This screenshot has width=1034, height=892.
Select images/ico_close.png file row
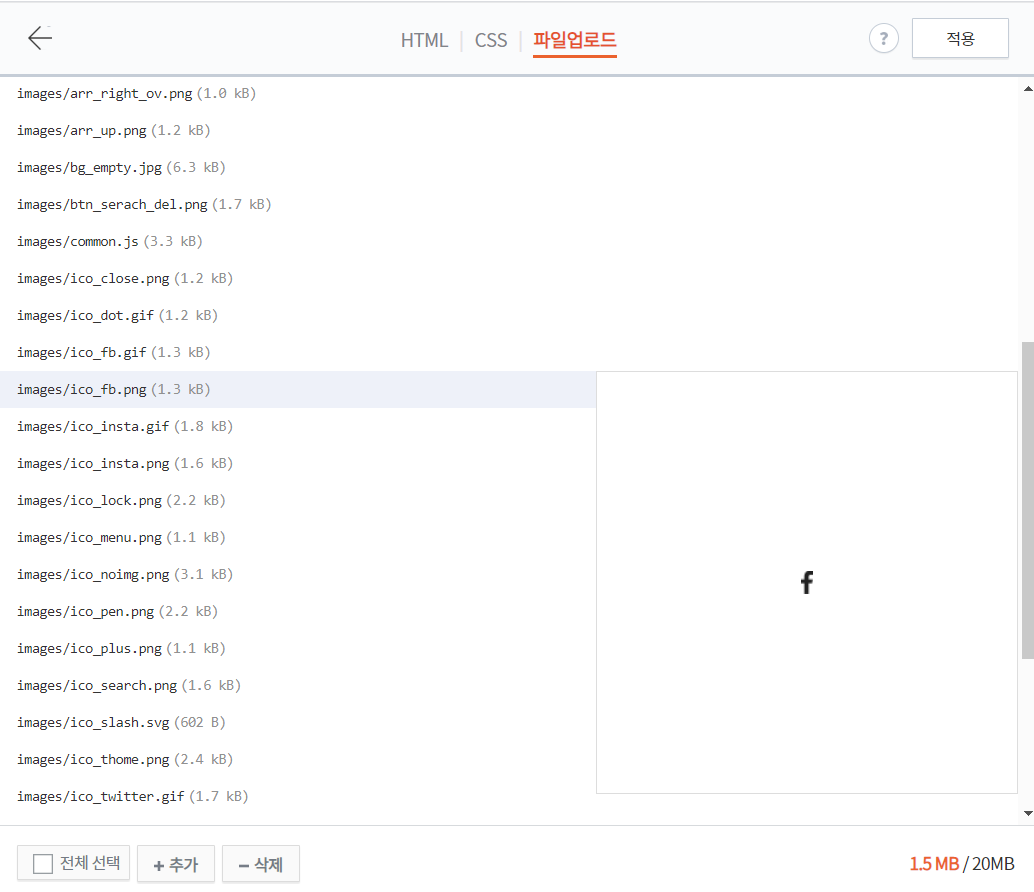298,278
